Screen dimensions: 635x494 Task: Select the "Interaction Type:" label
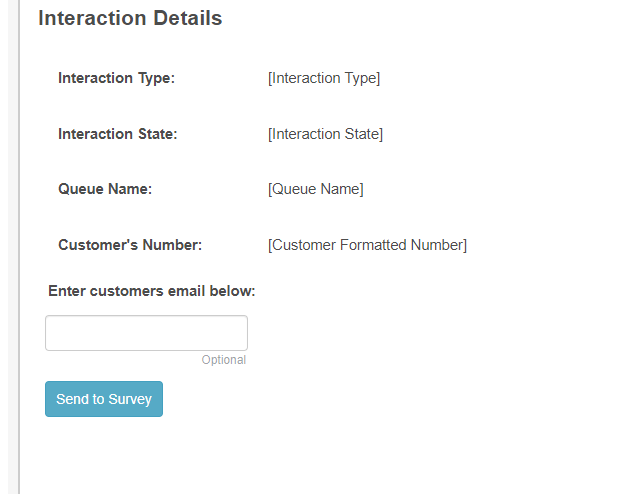pos(116,78)
